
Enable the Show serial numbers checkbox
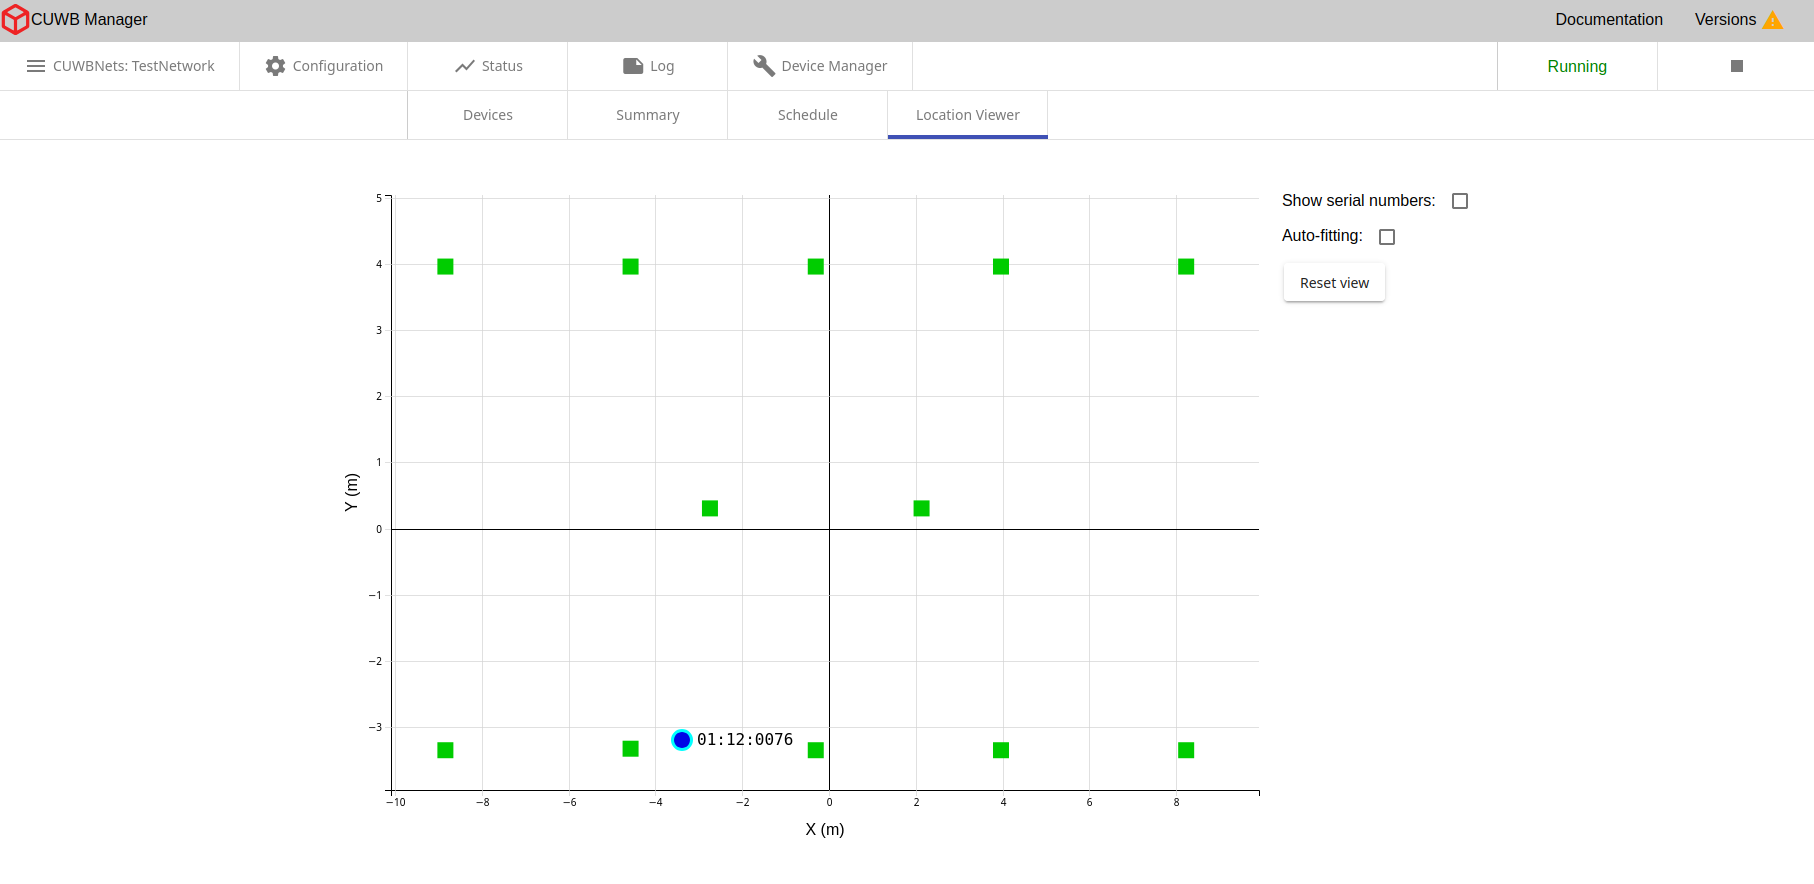pos(1460,201)
